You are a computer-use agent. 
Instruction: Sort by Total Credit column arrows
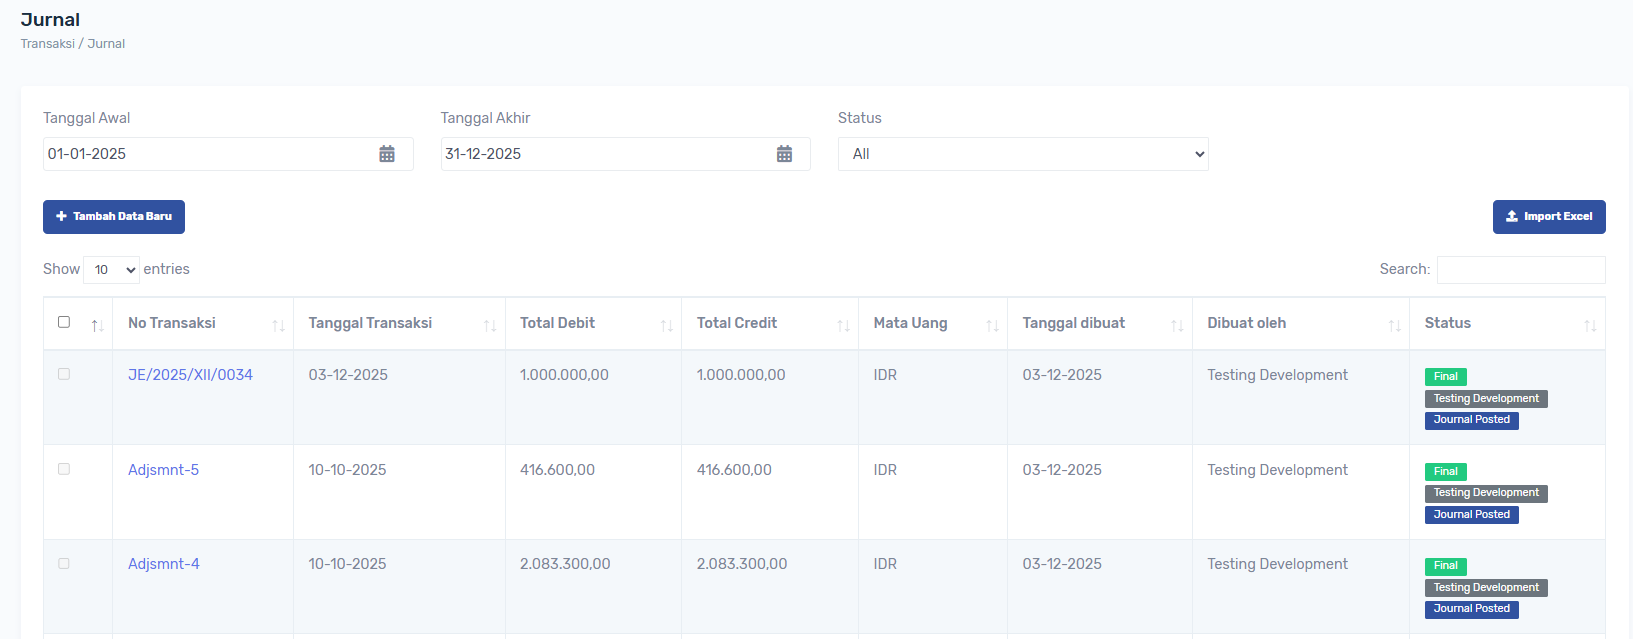(x=843, y=325)
